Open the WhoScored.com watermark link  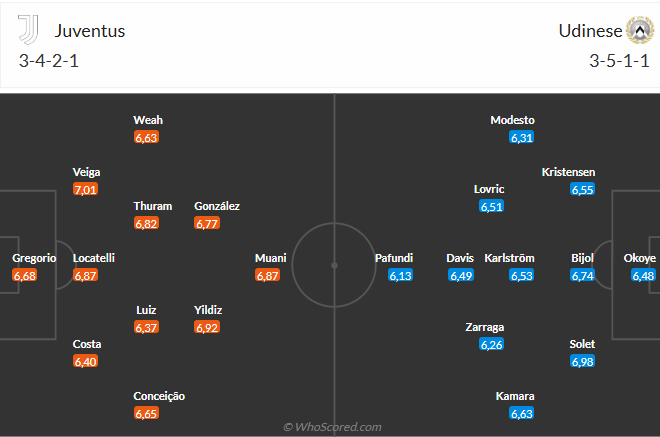[331, 427]
